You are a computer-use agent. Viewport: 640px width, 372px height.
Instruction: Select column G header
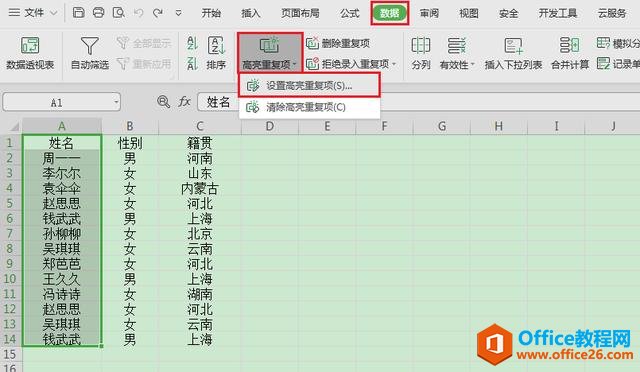coord(442,126)
